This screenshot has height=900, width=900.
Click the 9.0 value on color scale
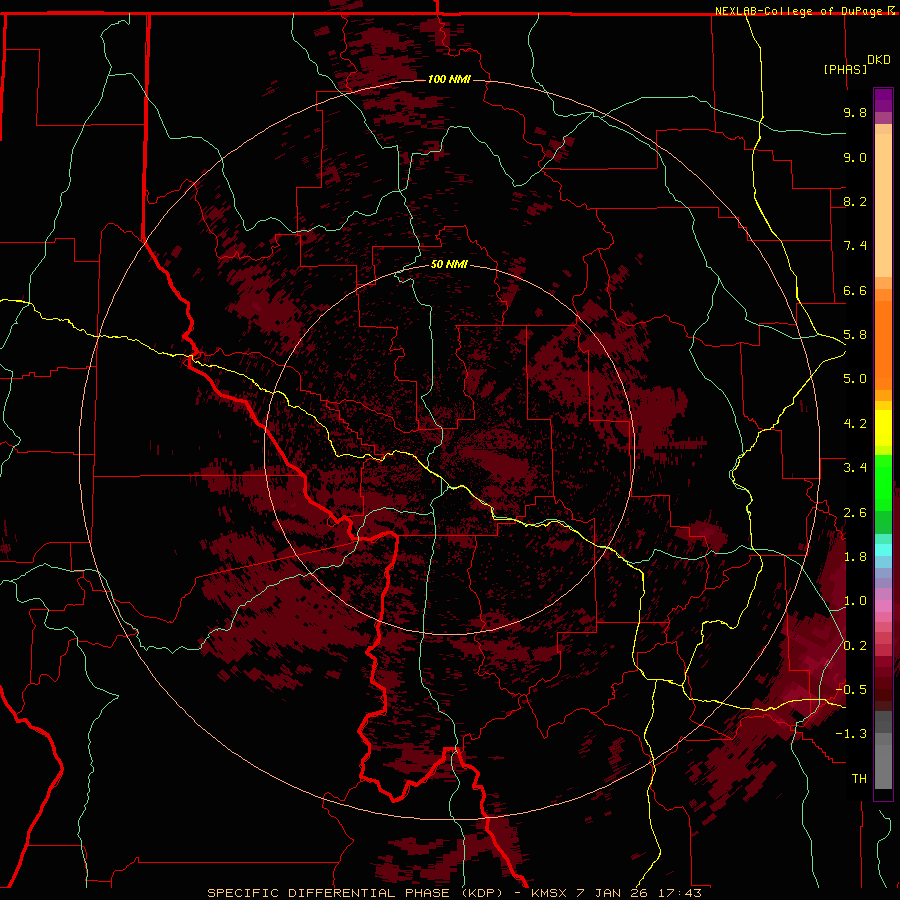pos(855,157)
